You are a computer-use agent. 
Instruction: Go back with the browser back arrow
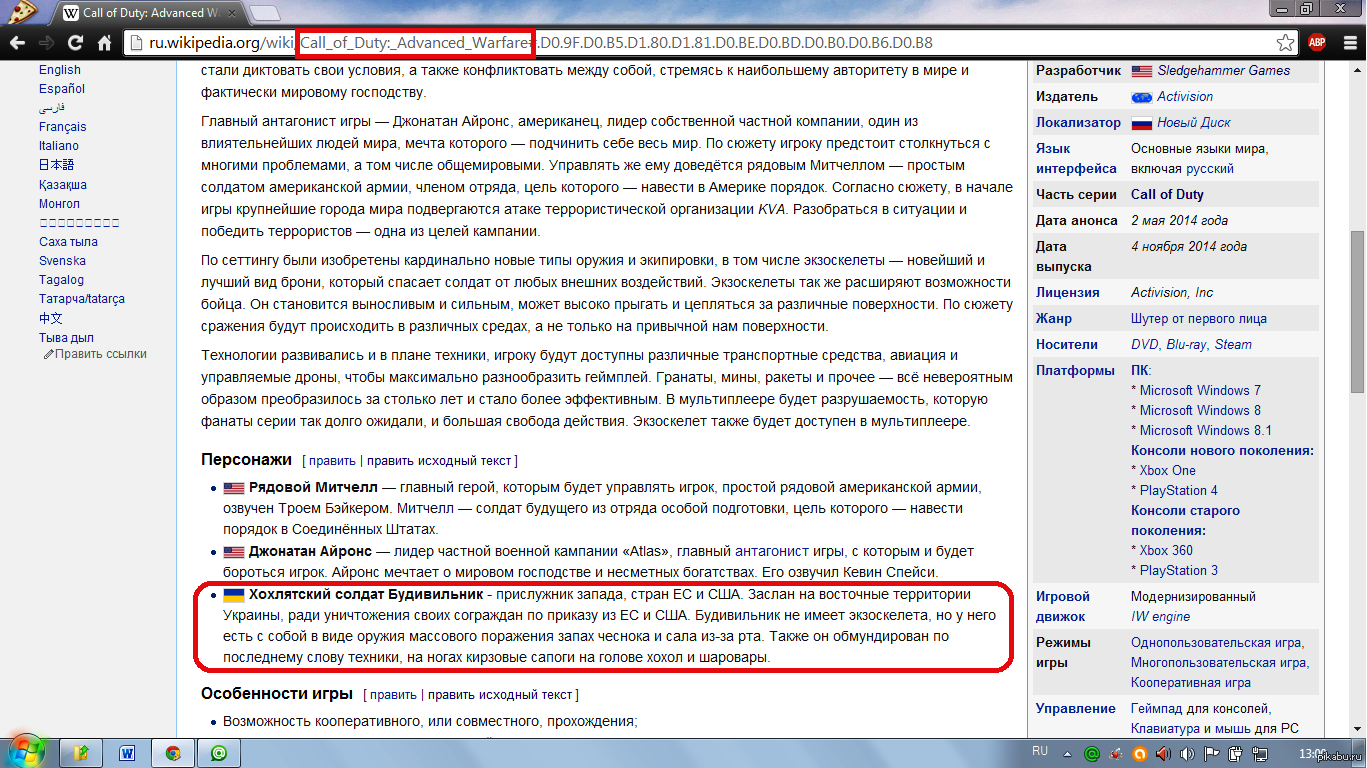pyautogui.click(x=17, y=43)
